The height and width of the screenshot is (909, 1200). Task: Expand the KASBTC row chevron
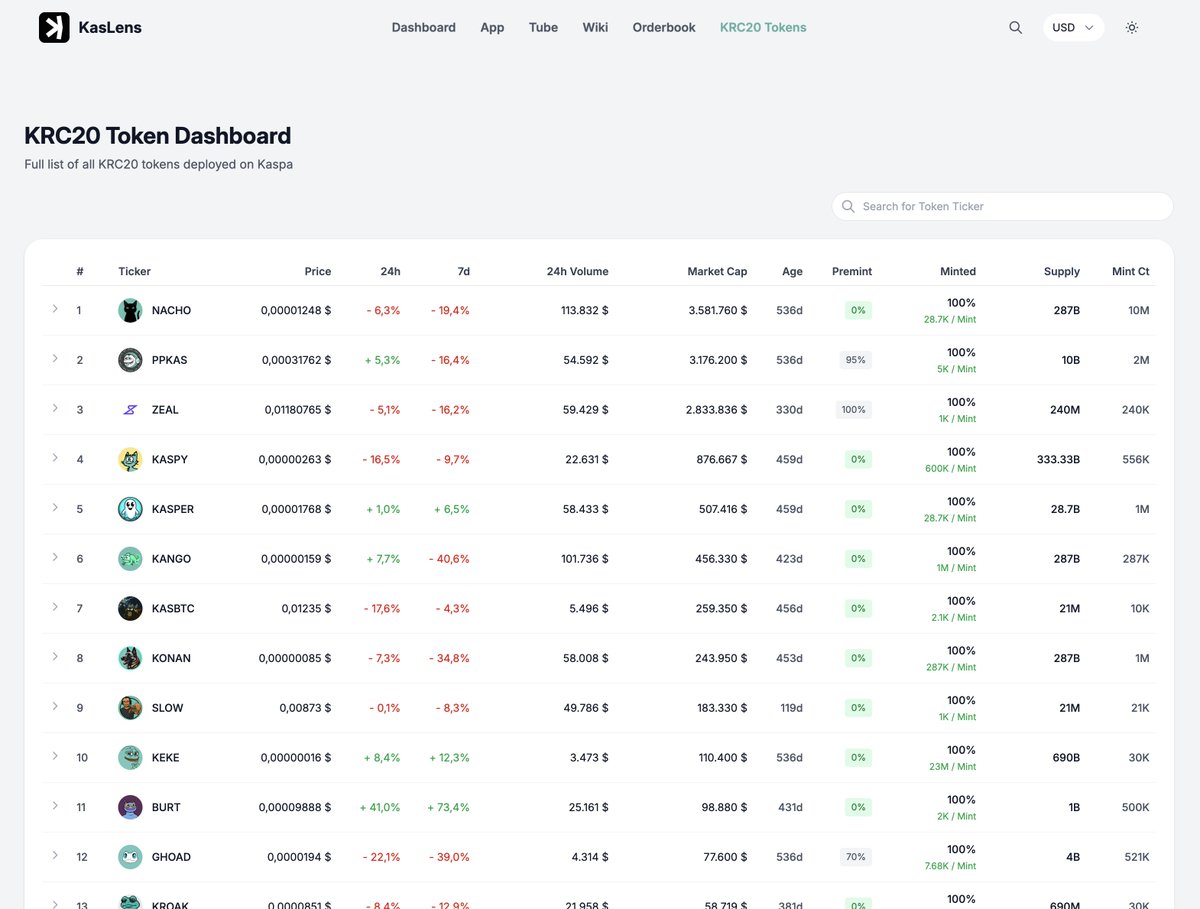tap(55, 607)
